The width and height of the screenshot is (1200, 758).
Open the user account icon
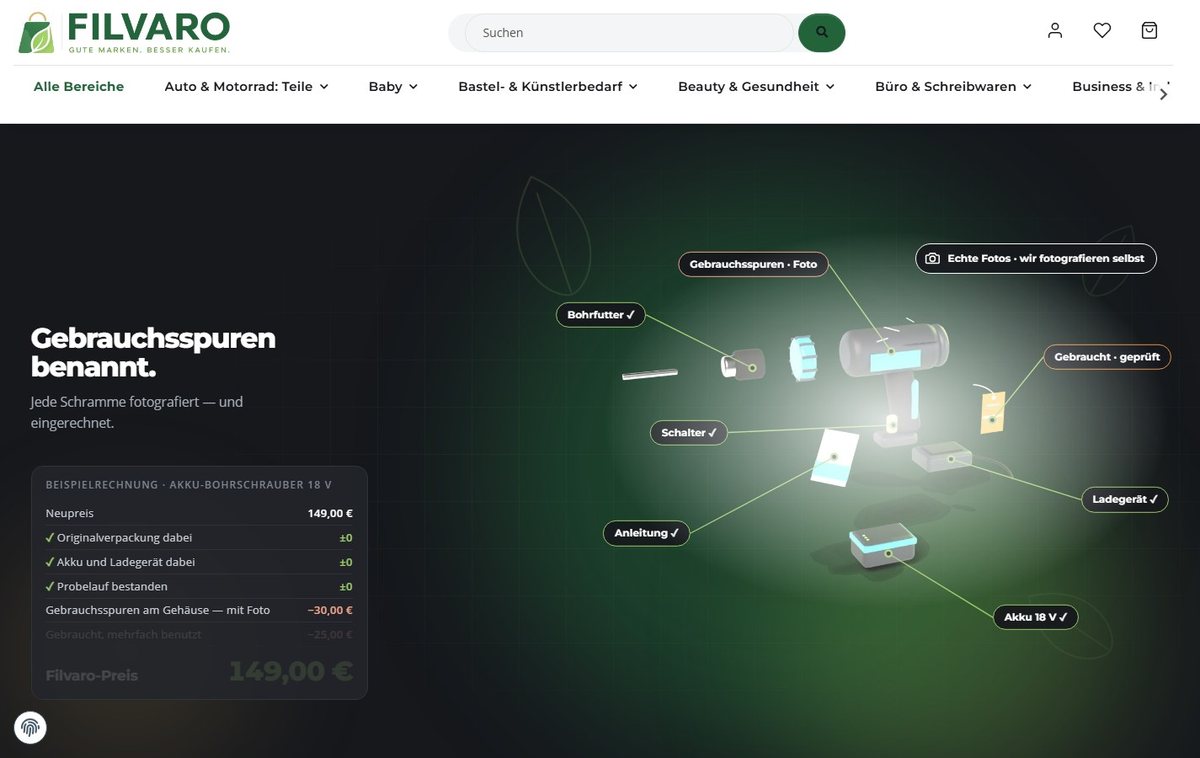coord(1055,31)
